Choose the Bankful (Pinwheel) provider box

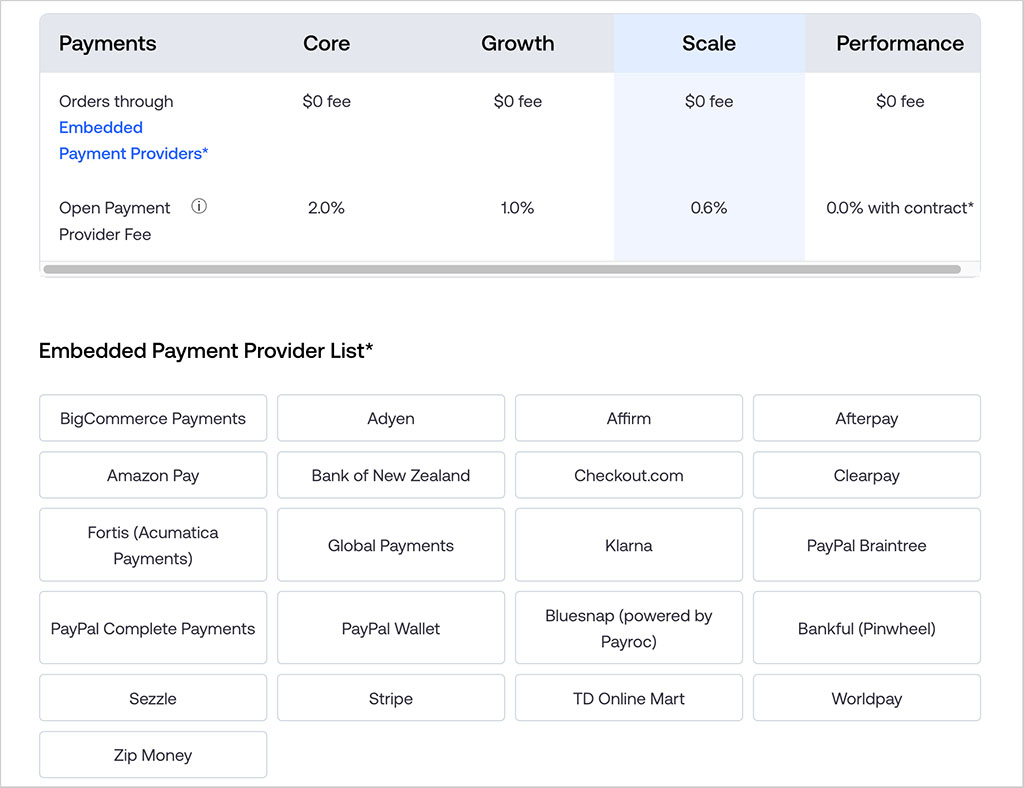click(x=867, y=627)
